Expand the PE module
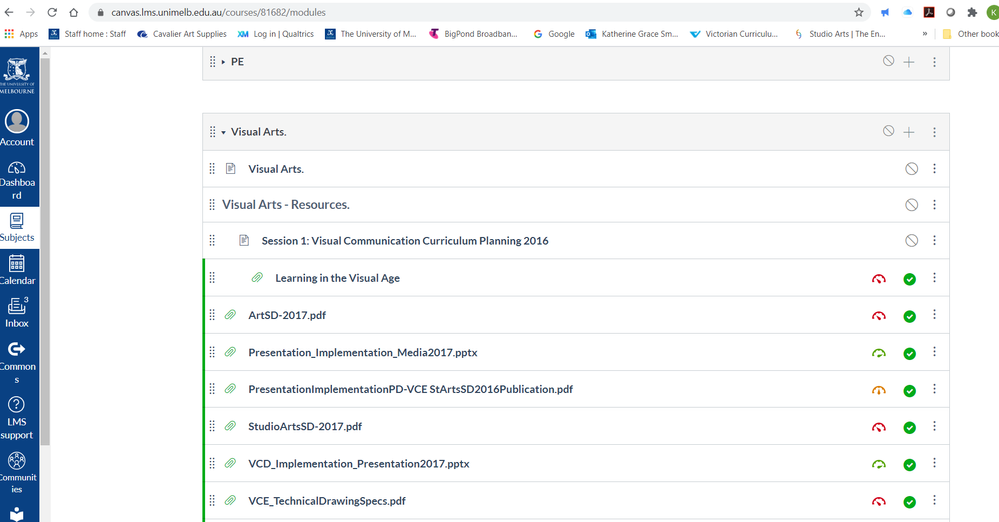Image resolution: width=999 pixels, height=522 pixels. tap(223, 62)
